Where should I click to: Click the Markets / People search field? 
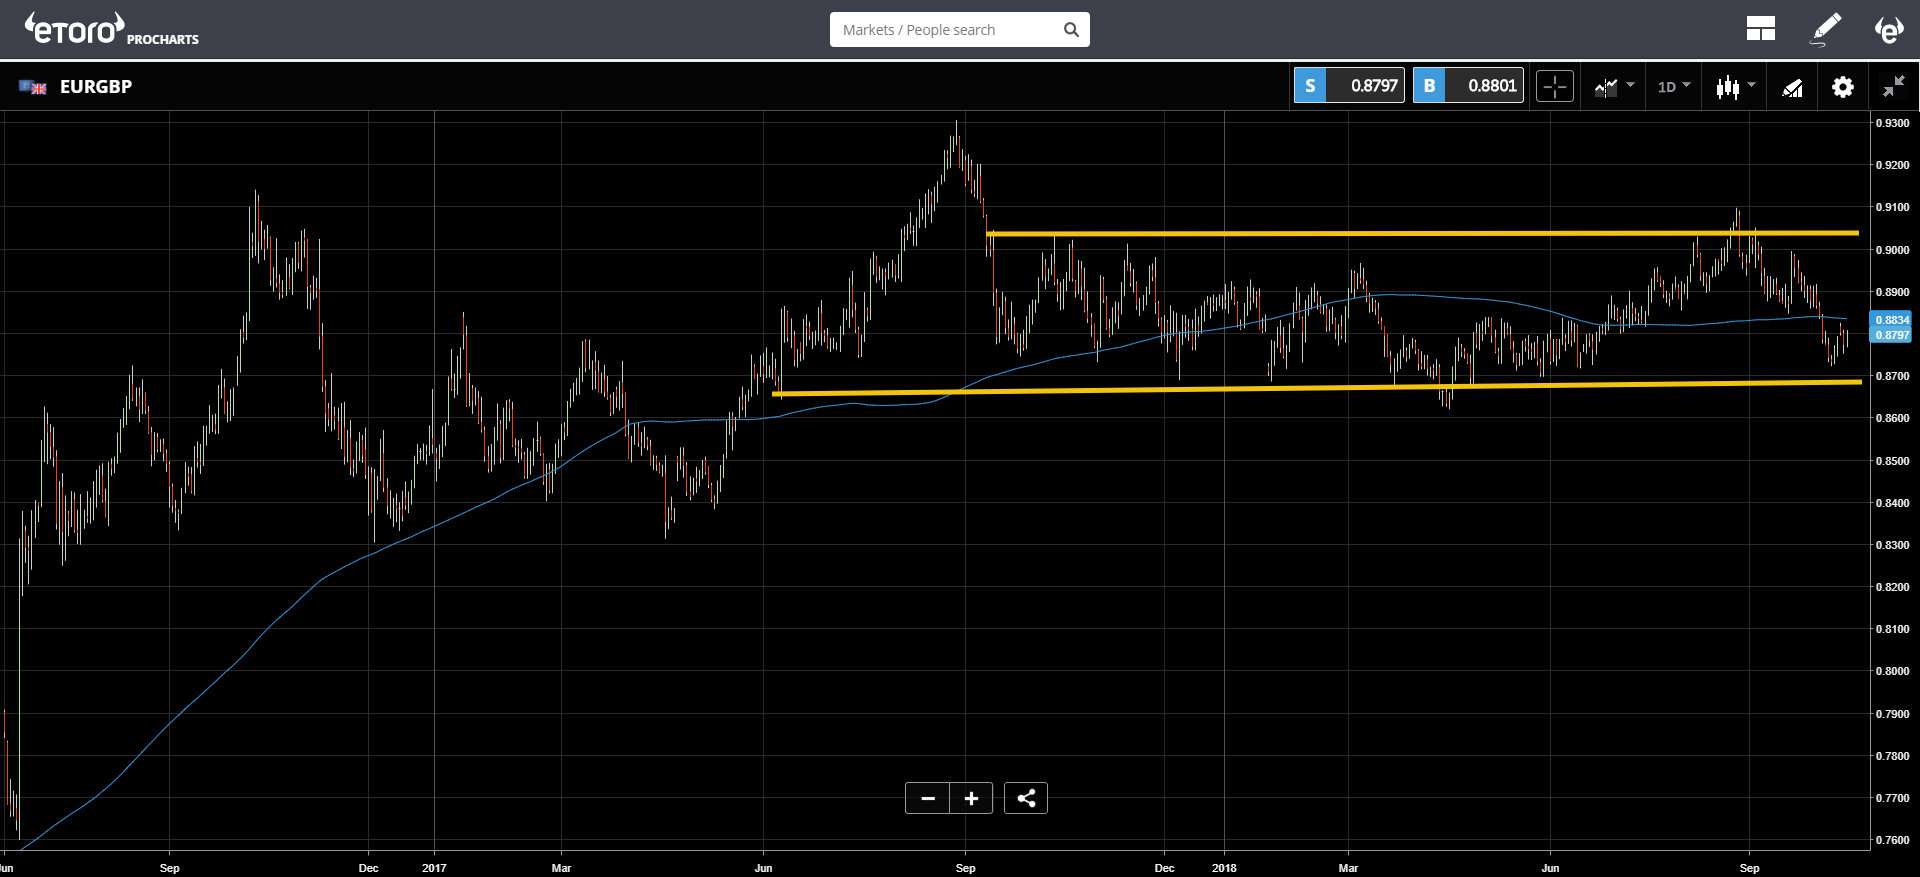tap(959, 30)
